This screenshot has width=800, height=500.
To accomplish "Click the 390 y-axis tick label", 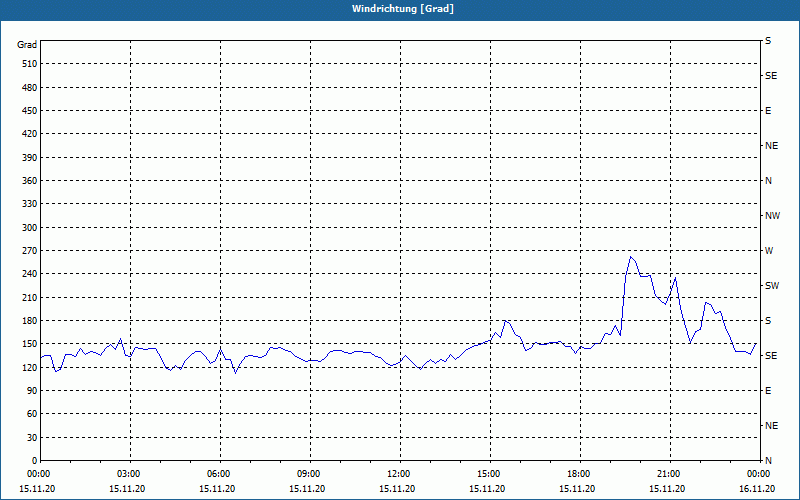I will pos(30,158).
